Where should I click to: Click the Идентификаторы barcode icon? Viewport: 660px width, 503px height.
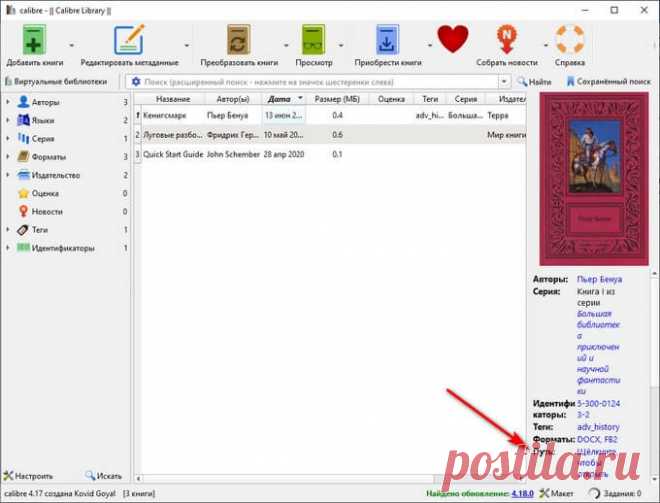(x=23, y=248)
